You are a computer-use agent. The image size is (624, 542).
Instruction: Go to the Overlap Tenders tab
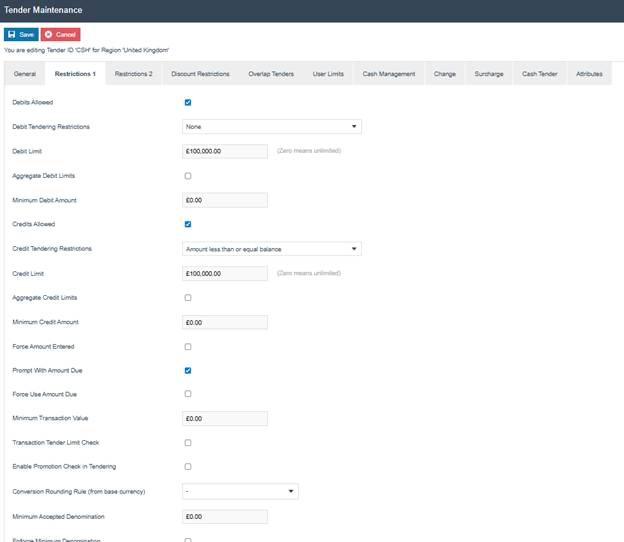[271, 74]
